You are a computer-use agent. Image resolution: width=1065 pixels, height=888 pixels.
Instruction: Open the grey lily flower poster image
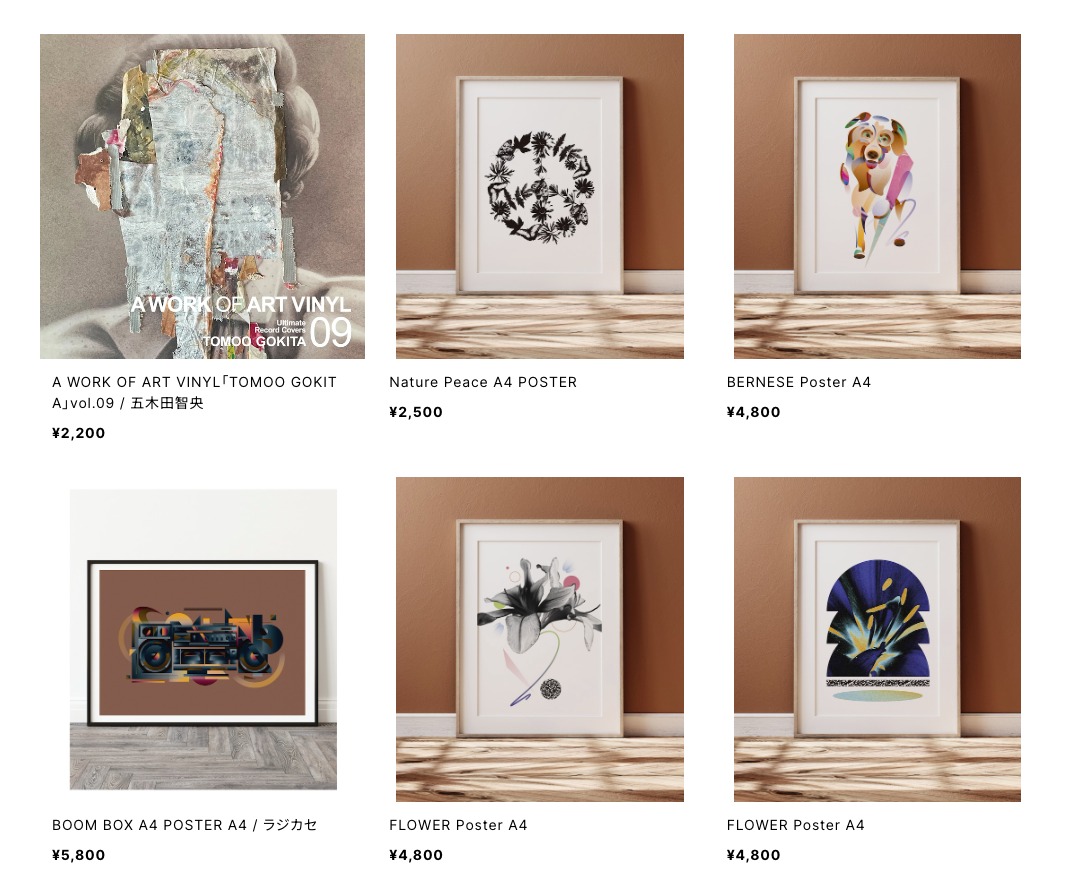pyautogui.click(x=540, y=639)
